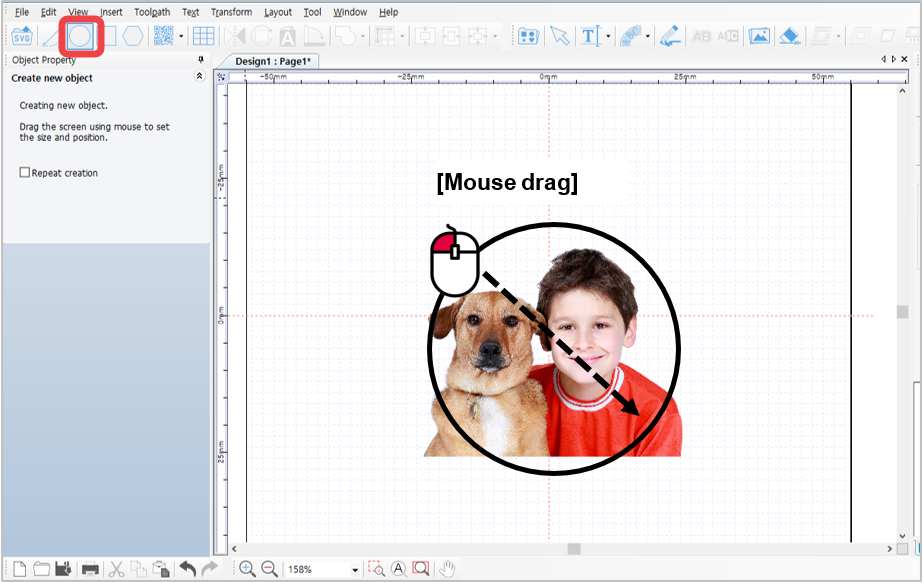Close the document tab with X

[x=904, y=59]
